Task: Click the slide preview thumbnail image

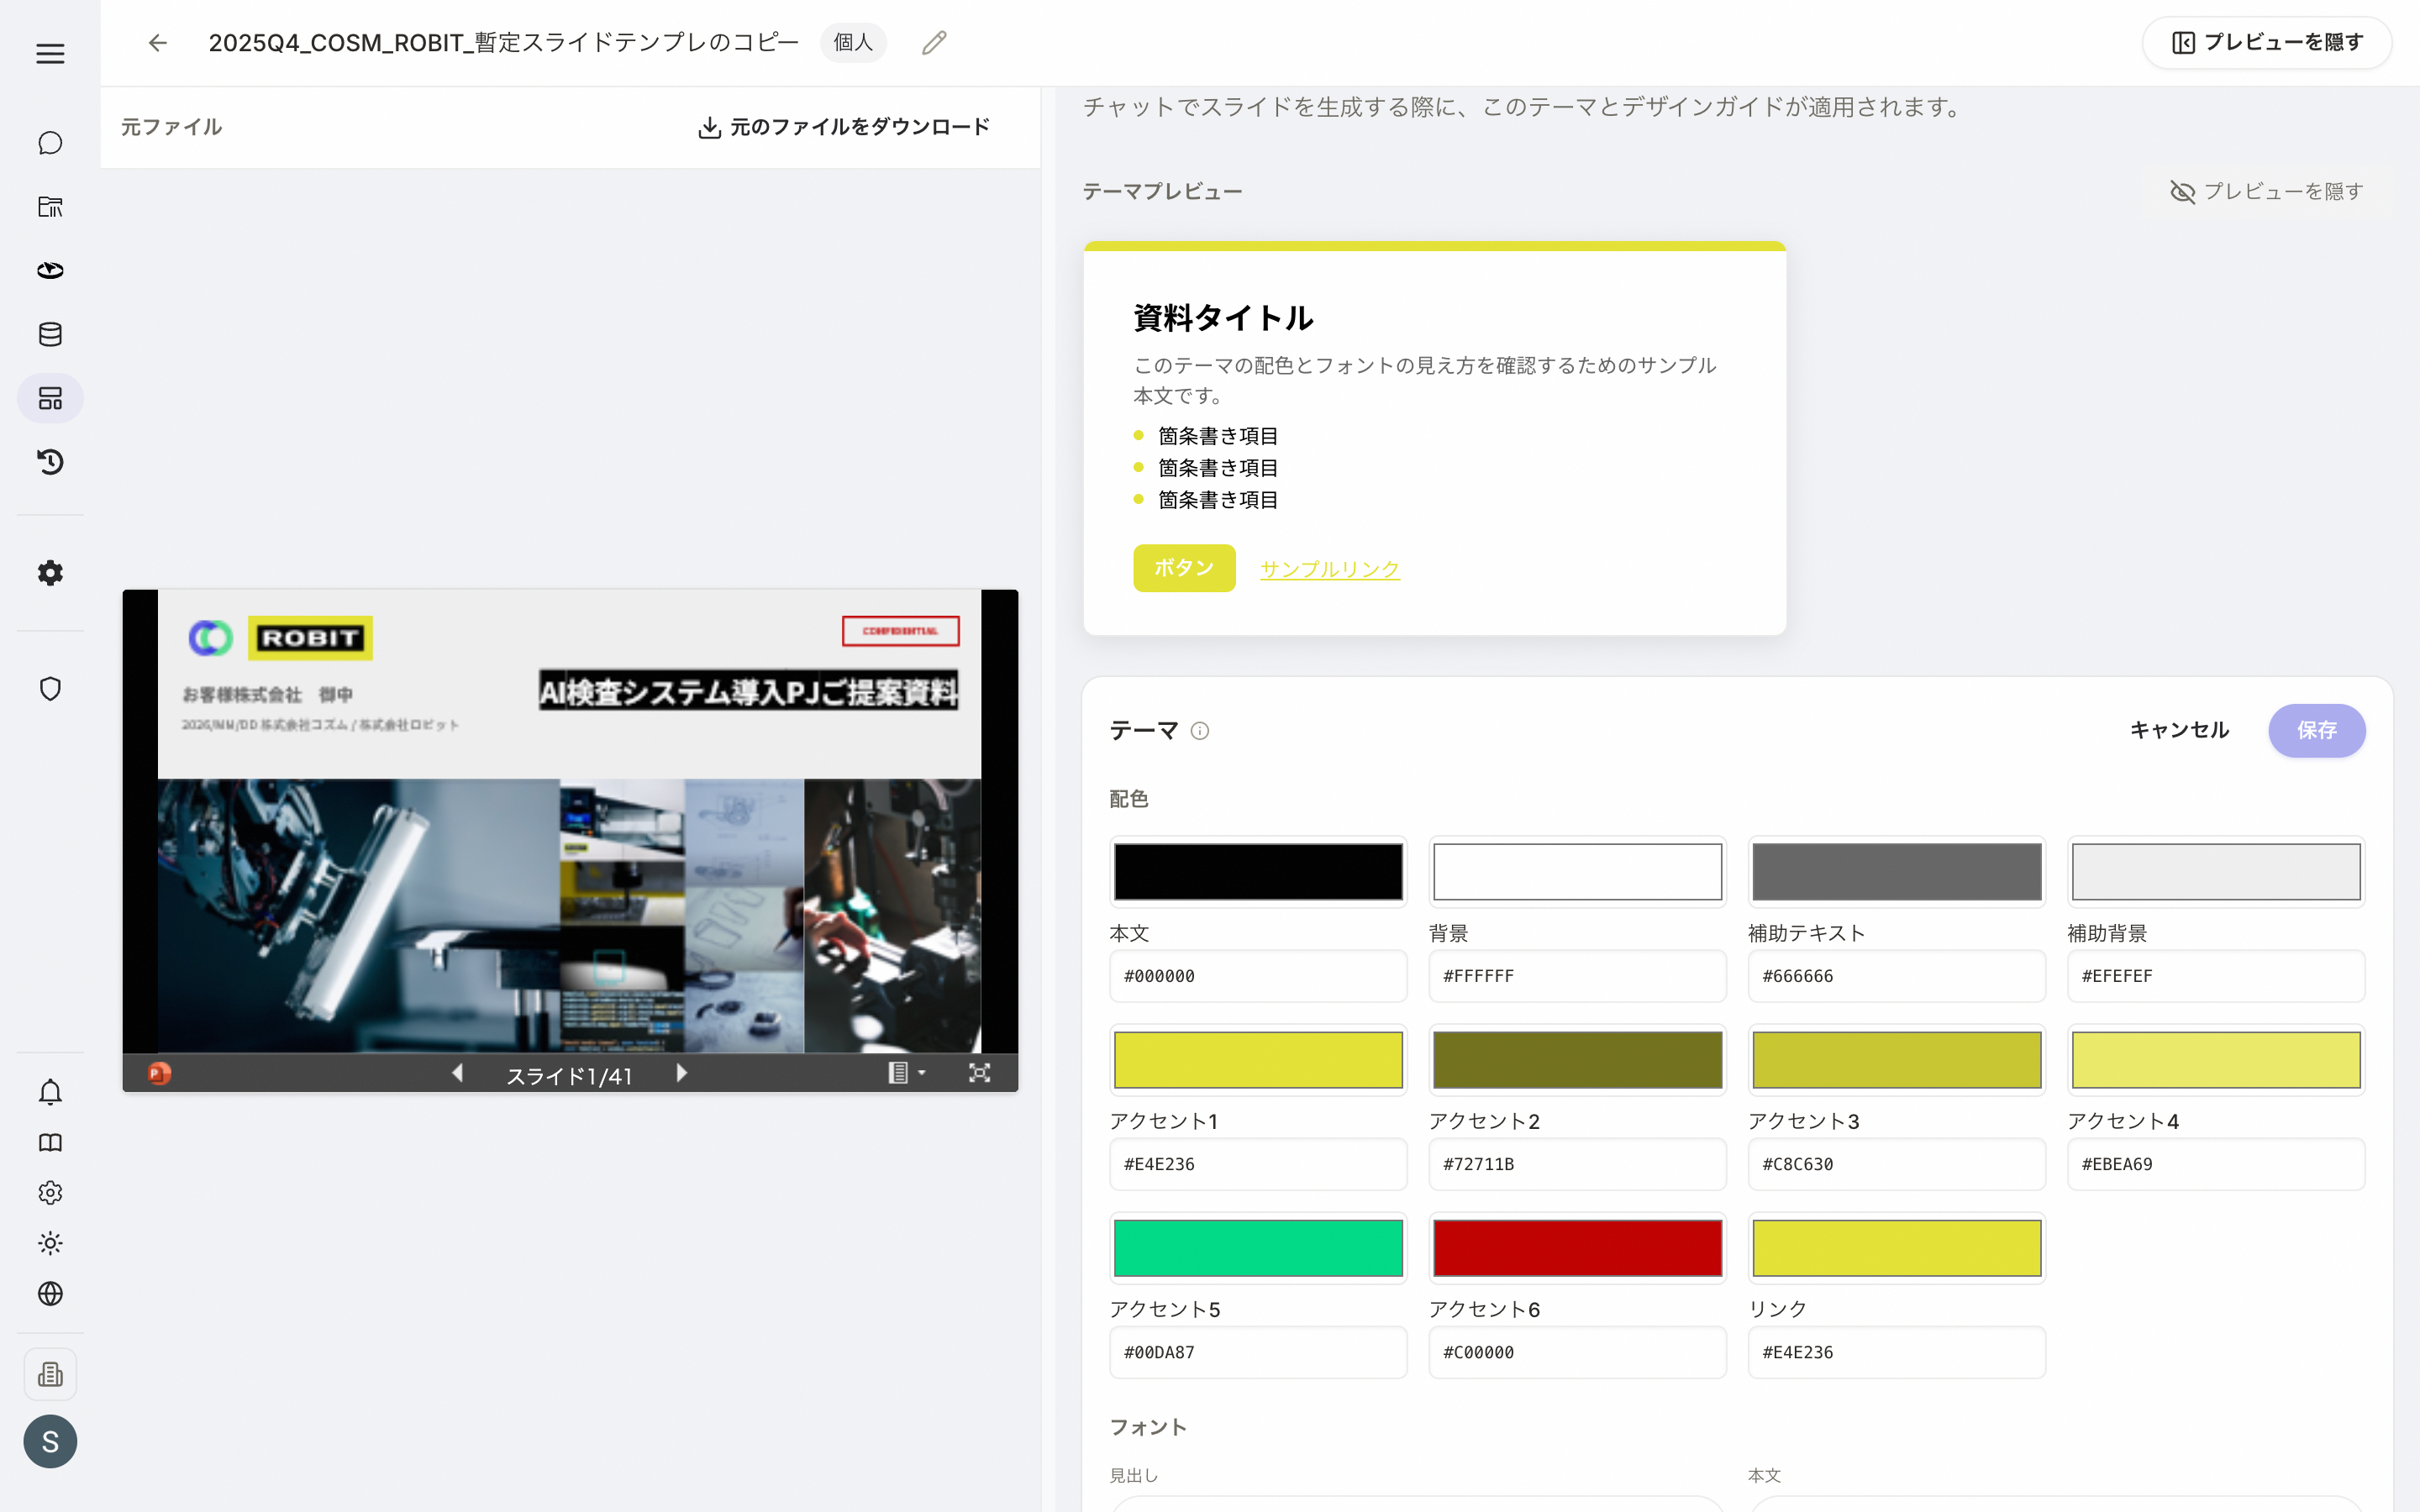Action: pyautogui.click(x=570, y=821)
